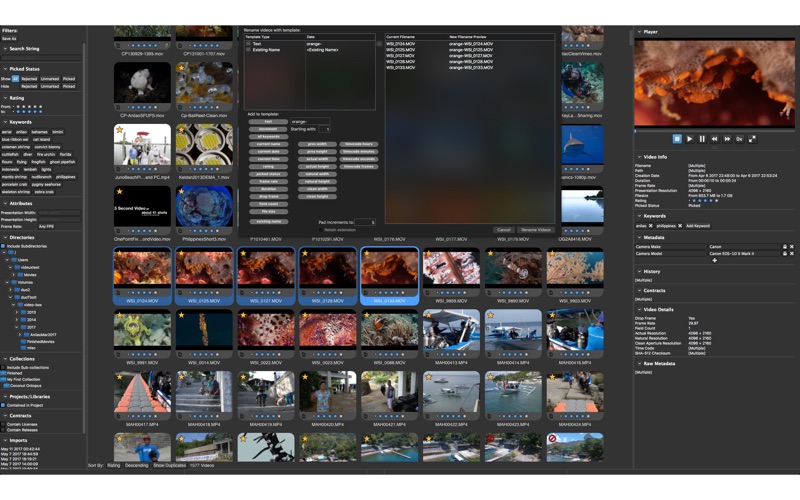Hide Picked status videos
Viewport: 800px width, 500px height.
click(69, 86)
